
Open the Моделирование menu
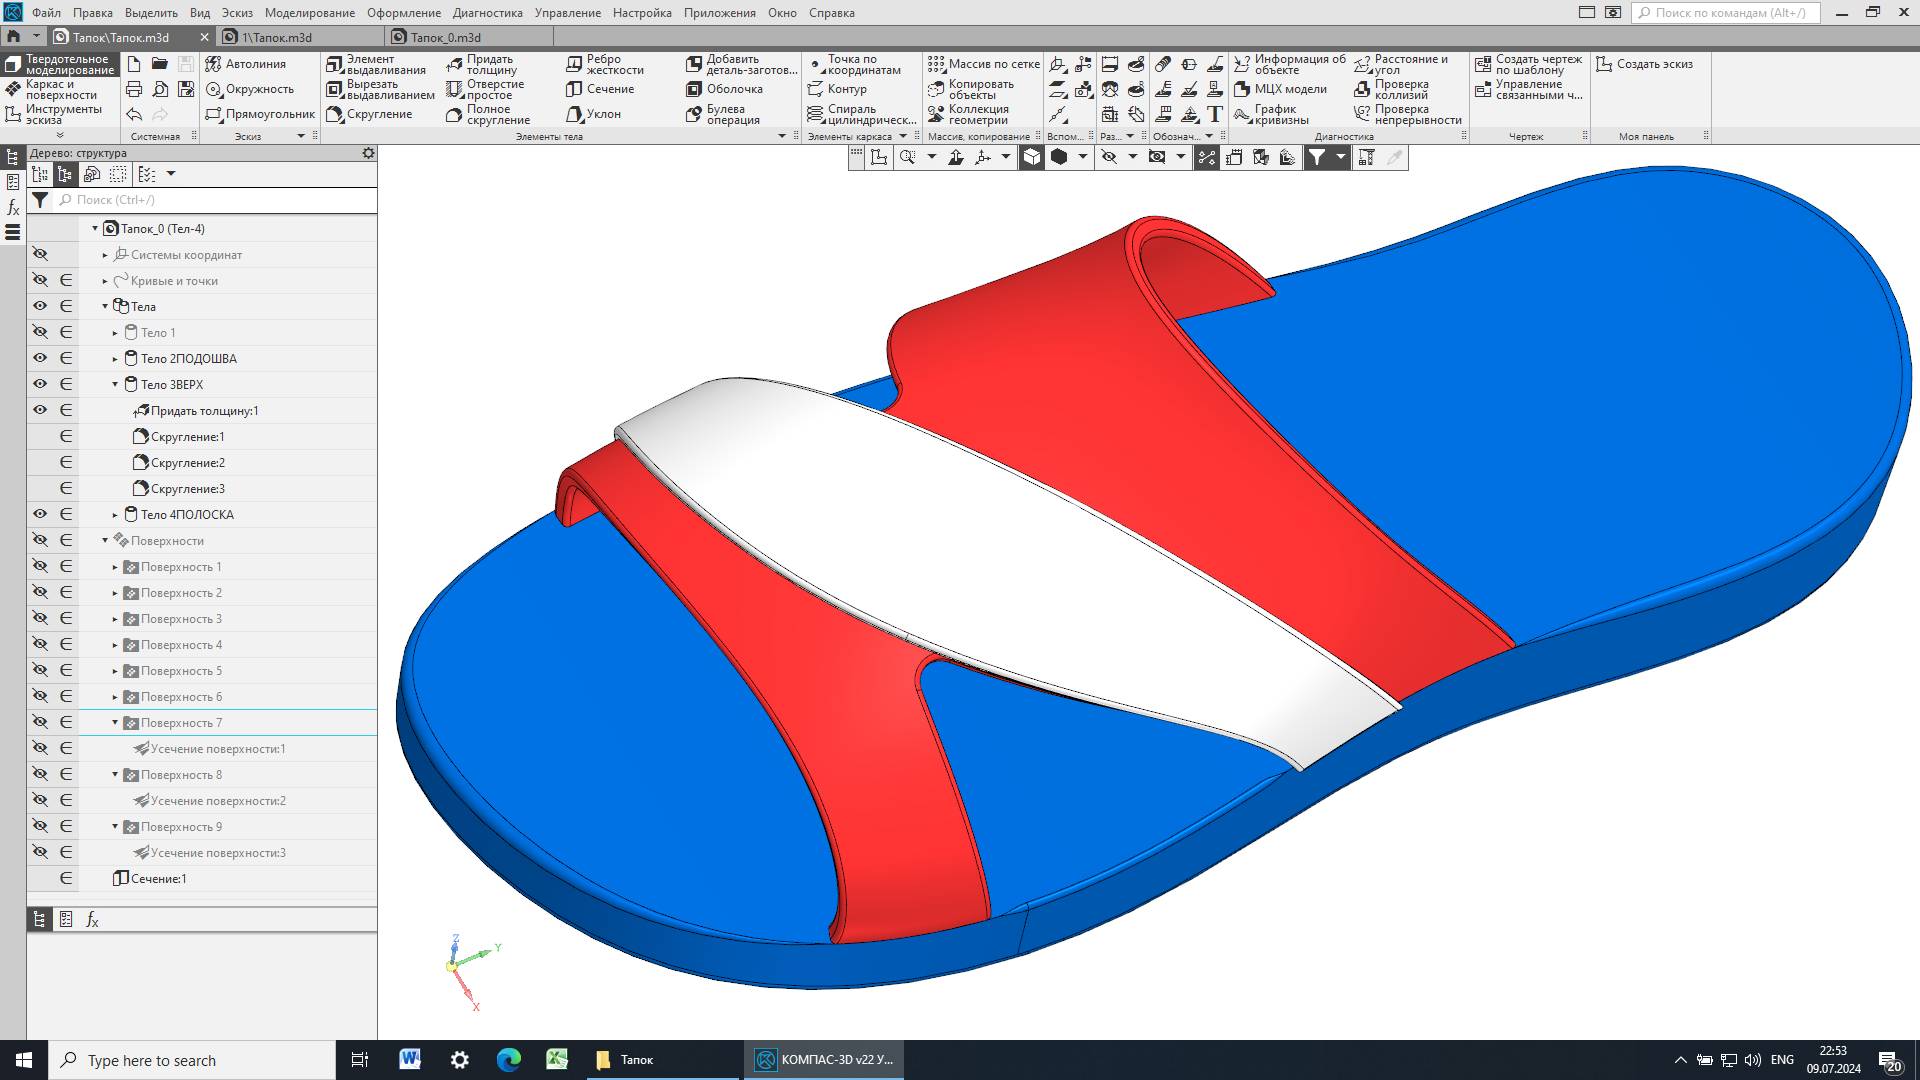tap(309, 13)
